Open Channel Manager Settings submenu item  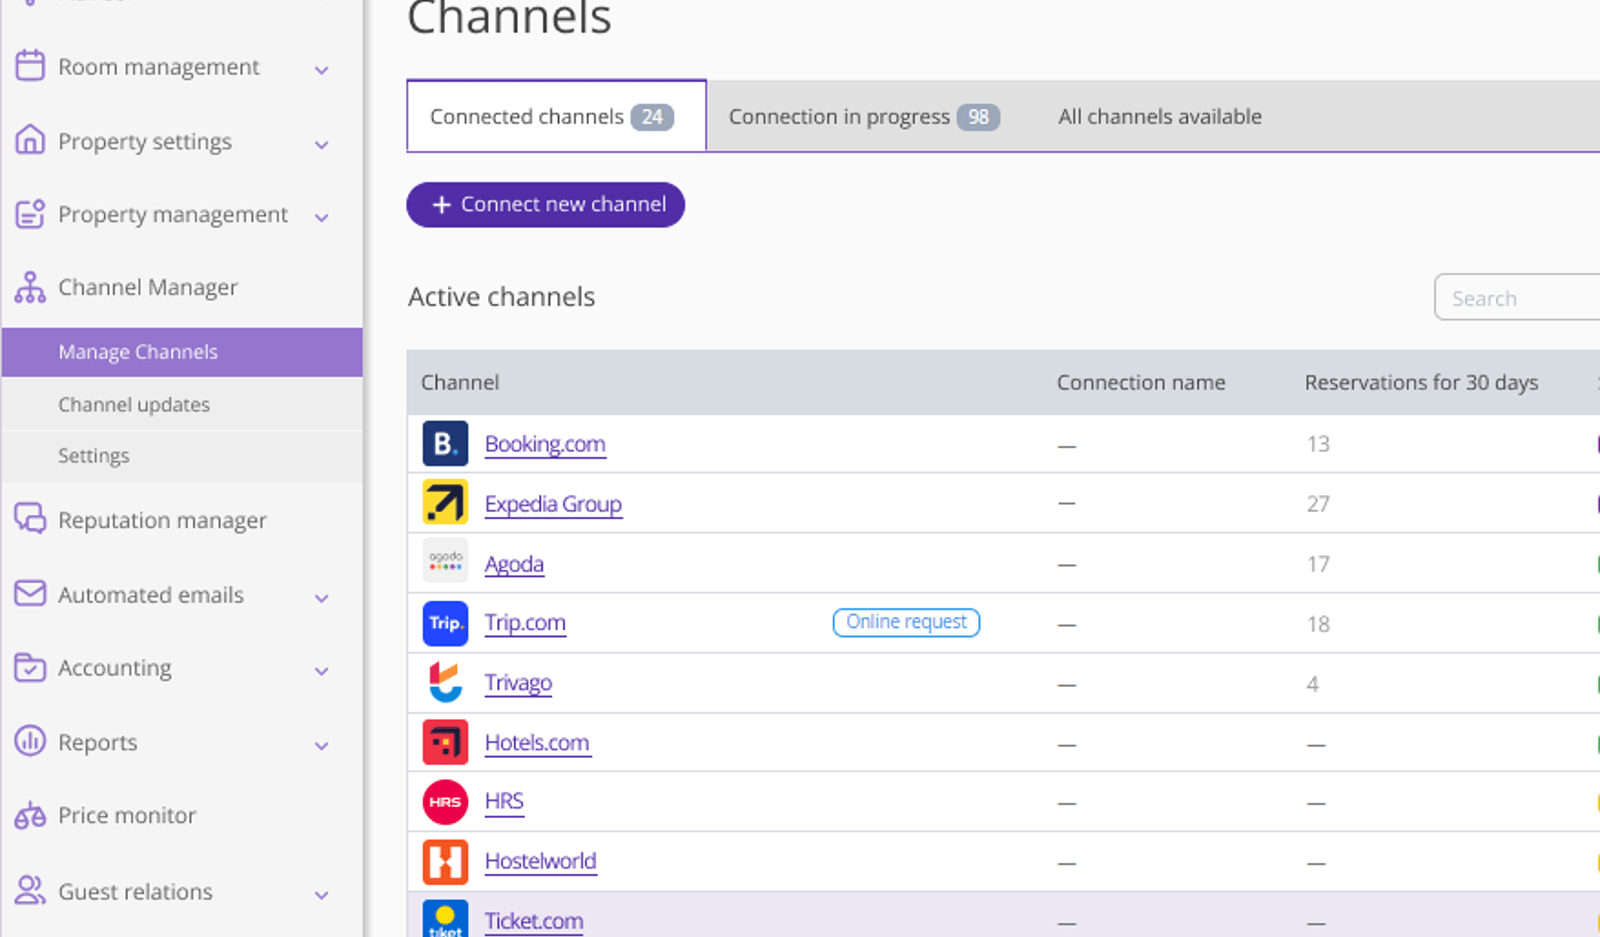(x=94, y=455)
